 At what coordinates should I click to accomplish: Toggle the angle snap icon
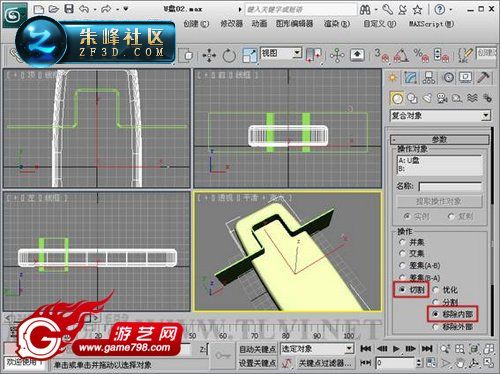pos(401,55)
